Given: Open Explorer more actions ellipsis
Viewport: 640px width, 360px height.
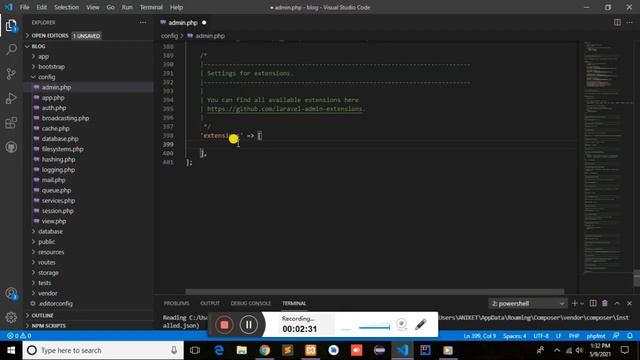Looking at the screenshot, I should click(142, 22).
